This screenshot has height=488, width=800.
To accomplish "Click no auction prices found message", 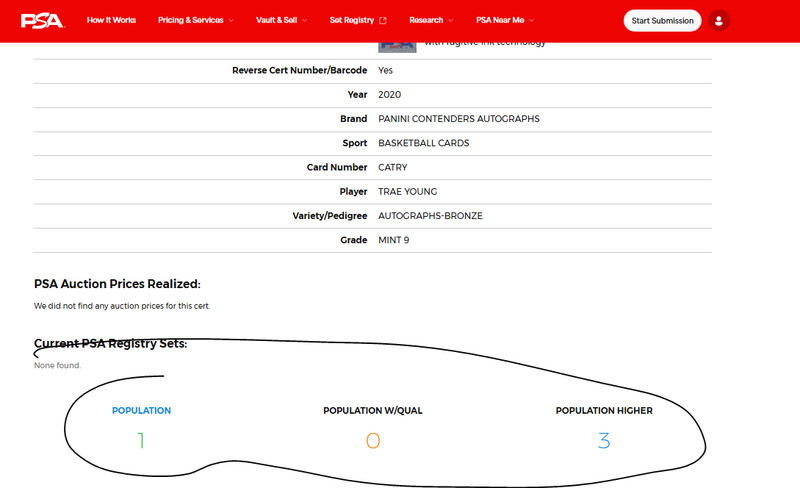I will pos(122,306).
